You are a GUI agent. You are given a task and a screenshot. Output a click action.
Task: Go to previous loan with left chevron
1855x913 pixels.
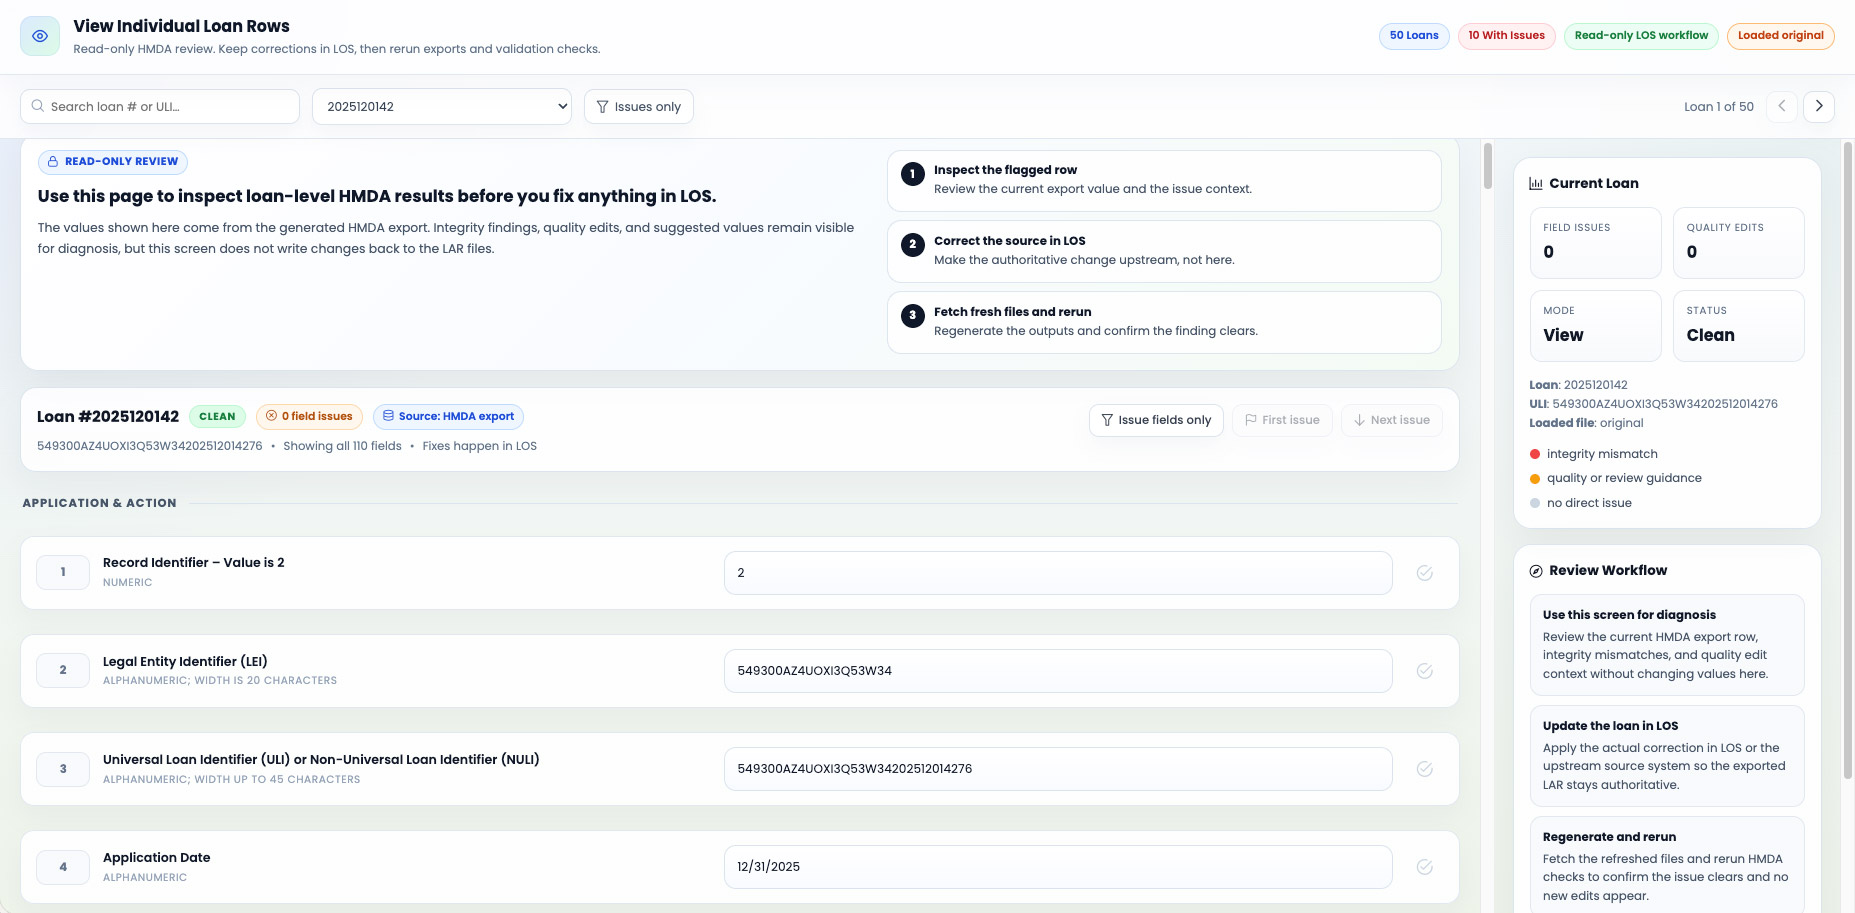(x=1781, y=106)
